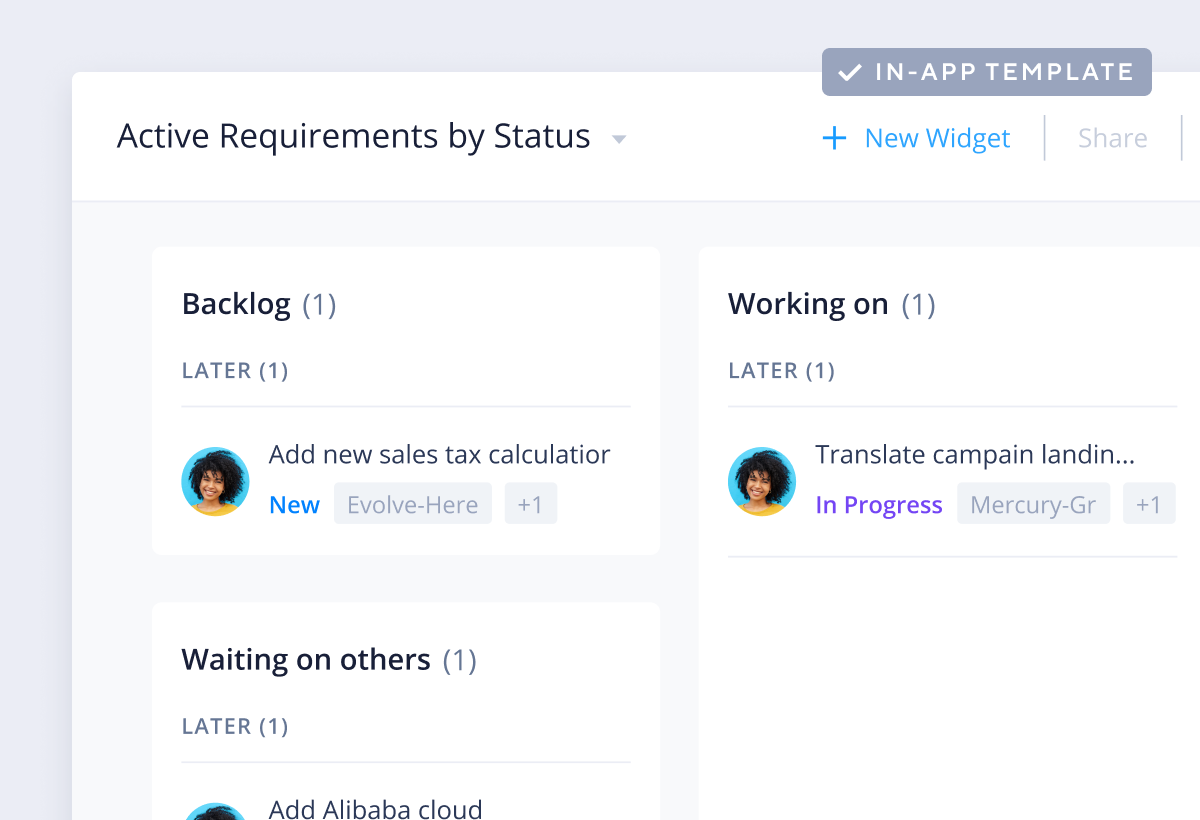Show more tags on Translate campain card
1200x820 pixels.
click(1149, 504)
